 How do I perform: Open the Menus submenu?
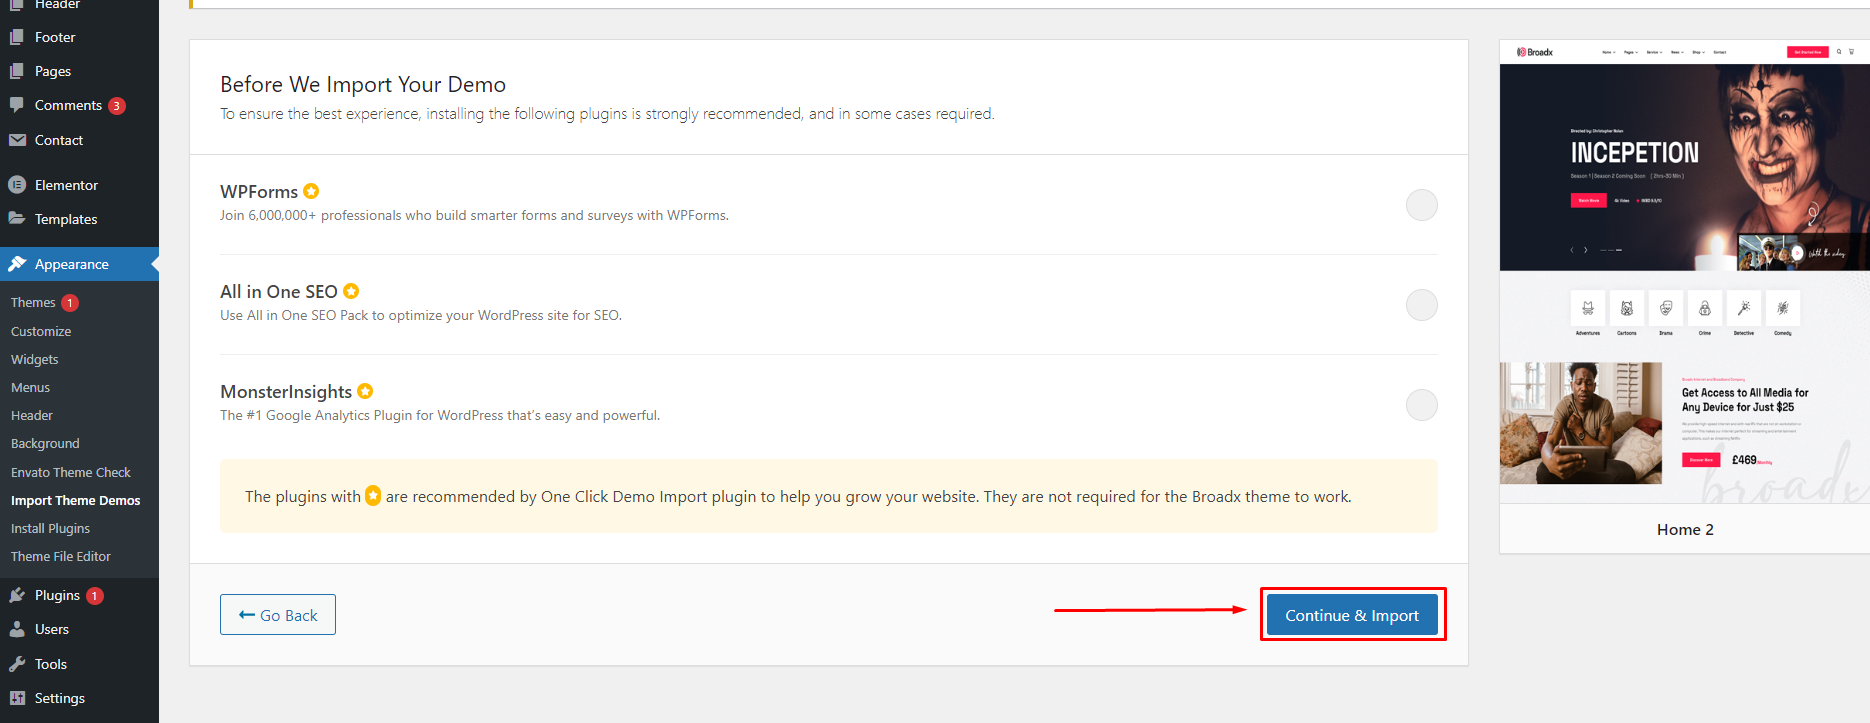pyautogui.click(x=30, y=387)
